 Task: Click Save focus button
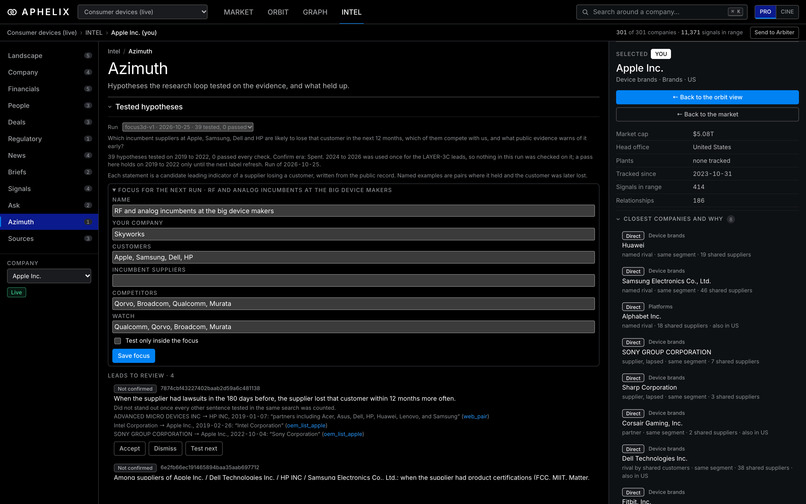pos(133,356)
